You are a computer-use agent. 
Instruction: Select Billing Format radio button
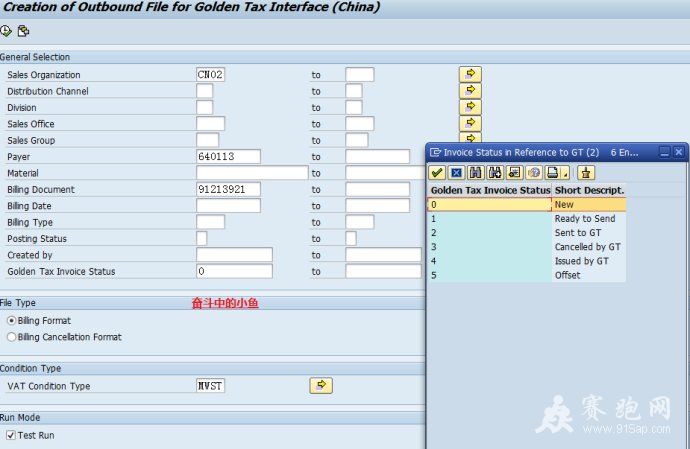click(x=12, y=320)
